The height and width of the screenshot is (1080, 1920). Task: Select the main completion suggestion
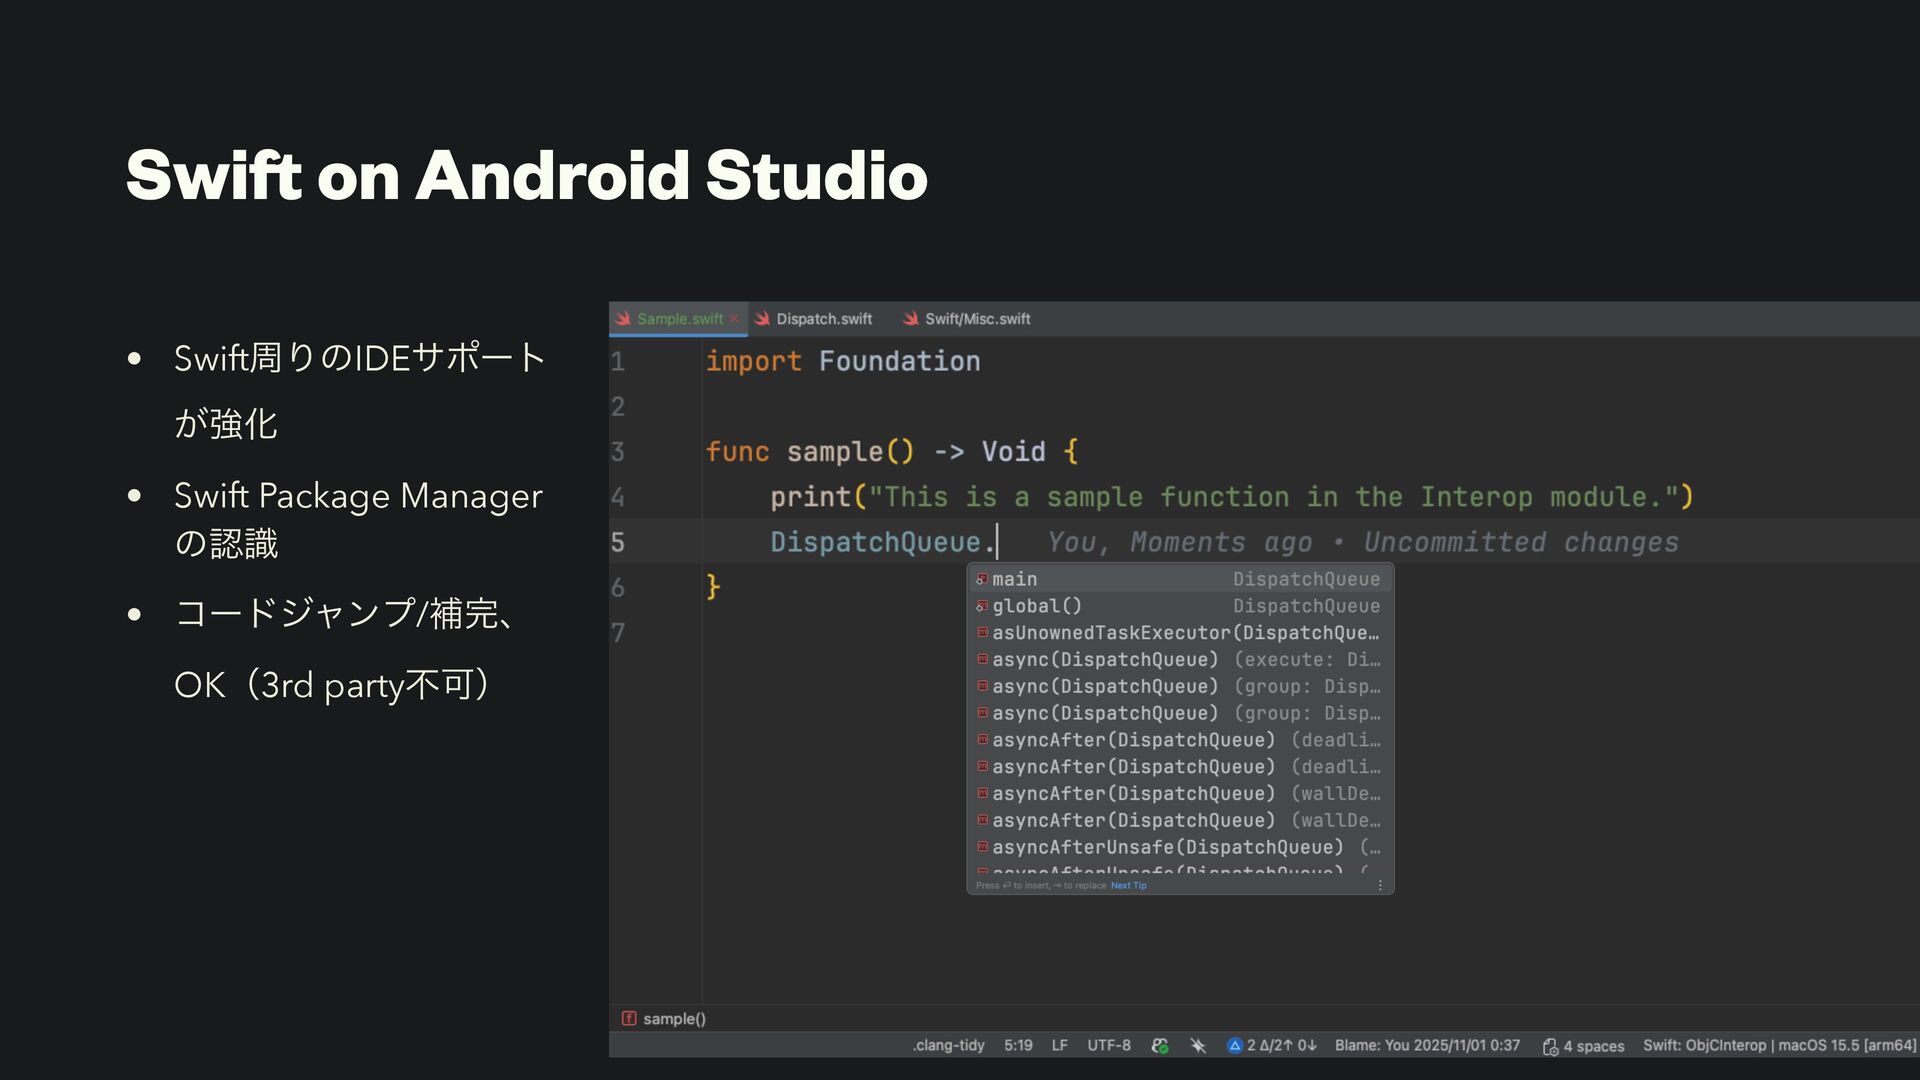[1015, 579]
